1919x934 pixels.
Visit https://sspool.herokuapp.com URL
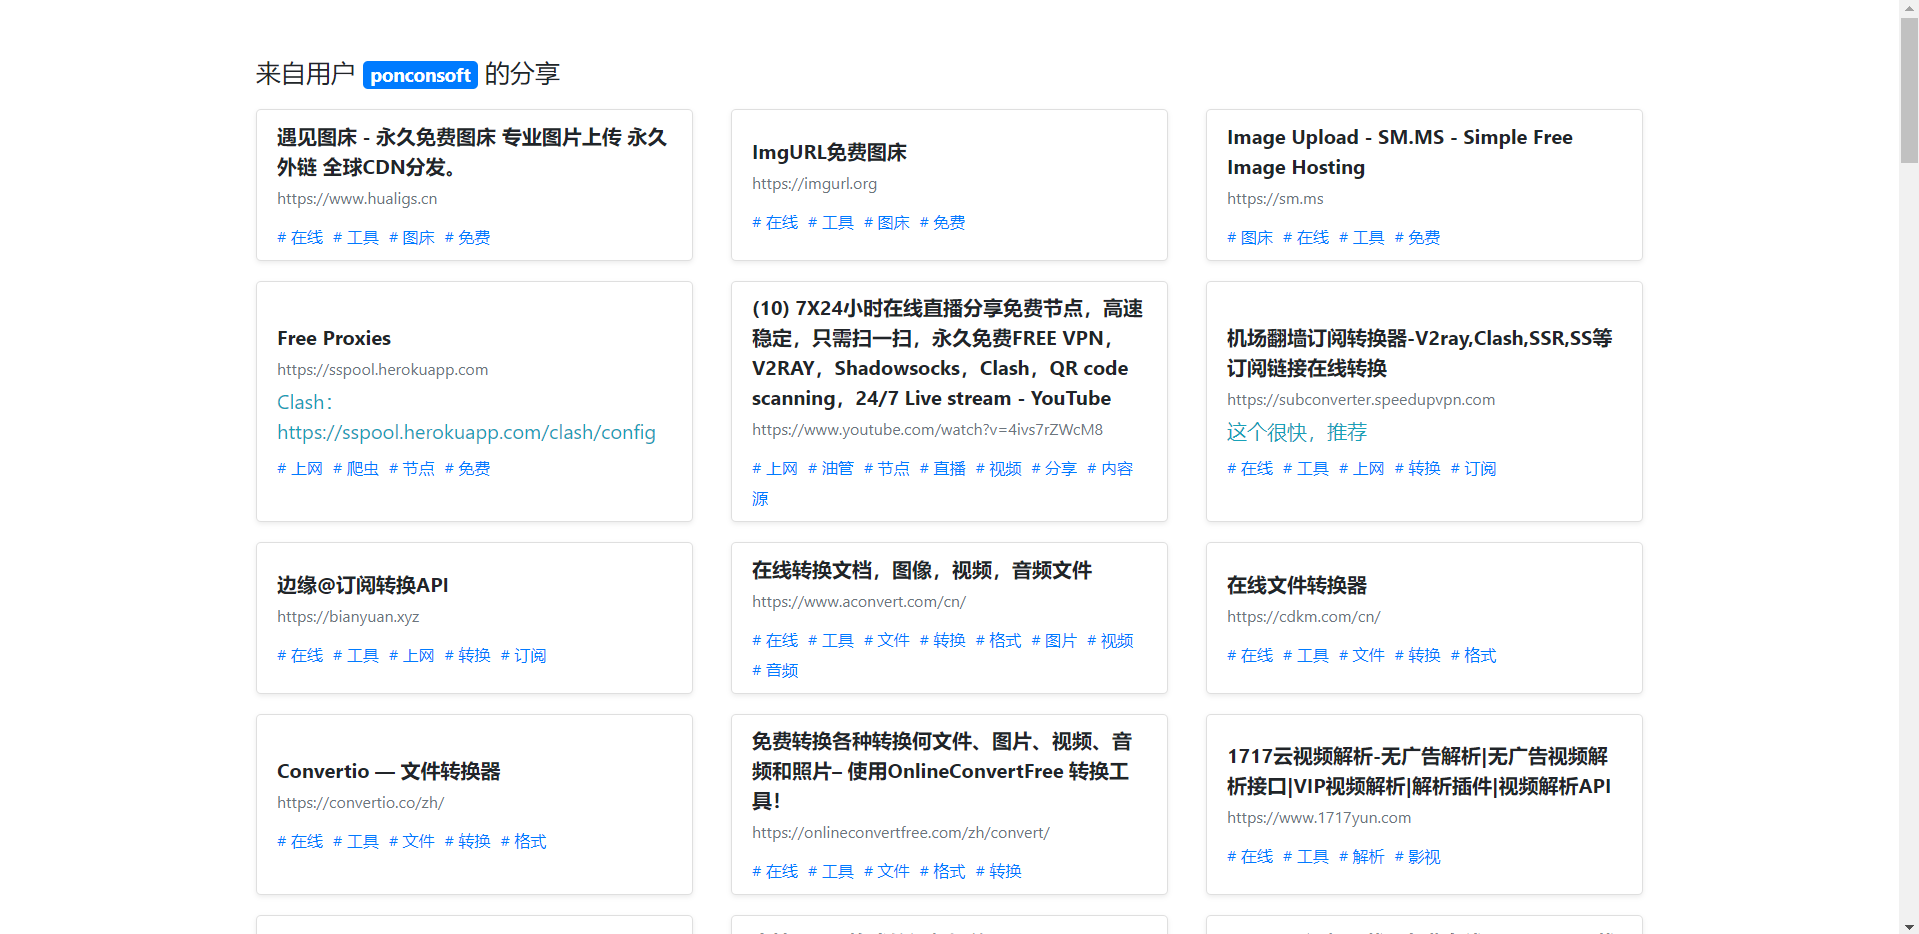pos(383,369)
